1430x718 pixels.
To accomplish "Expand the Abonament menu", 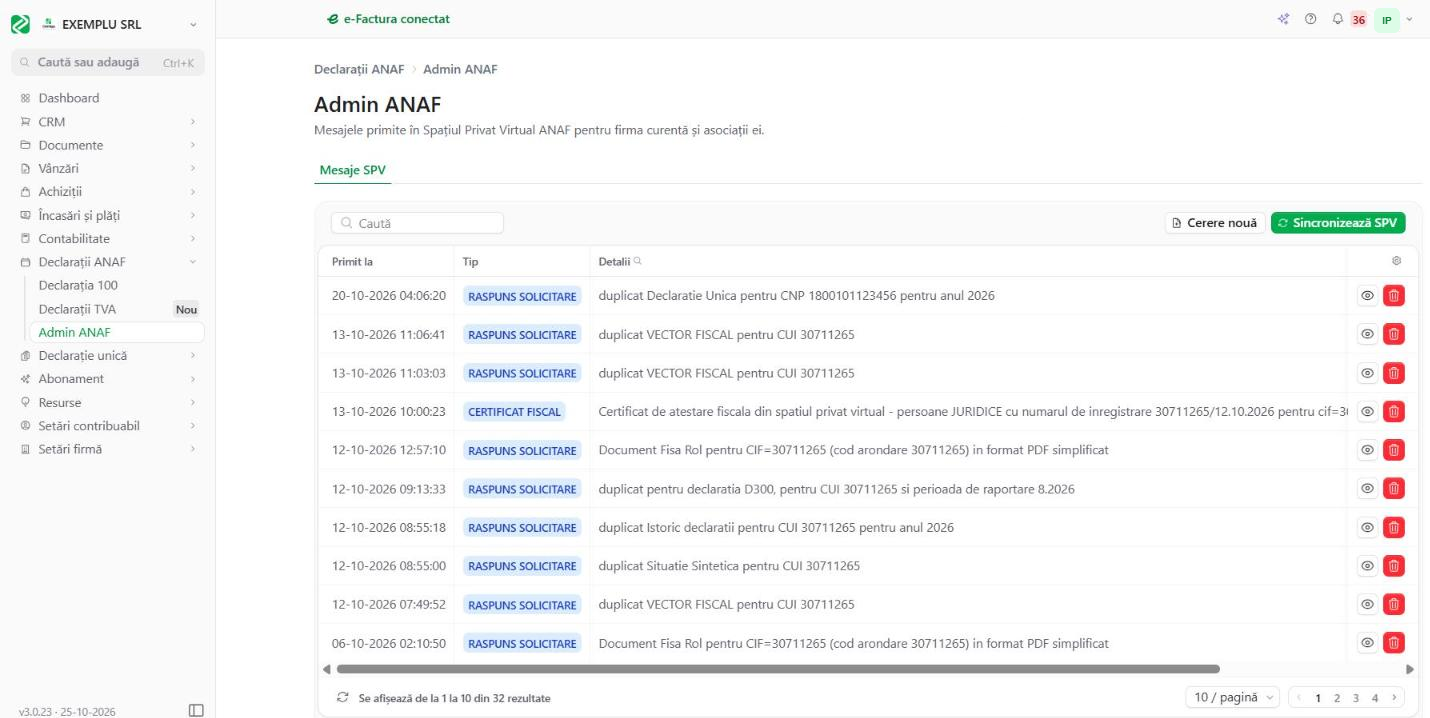I will (107, 379).
